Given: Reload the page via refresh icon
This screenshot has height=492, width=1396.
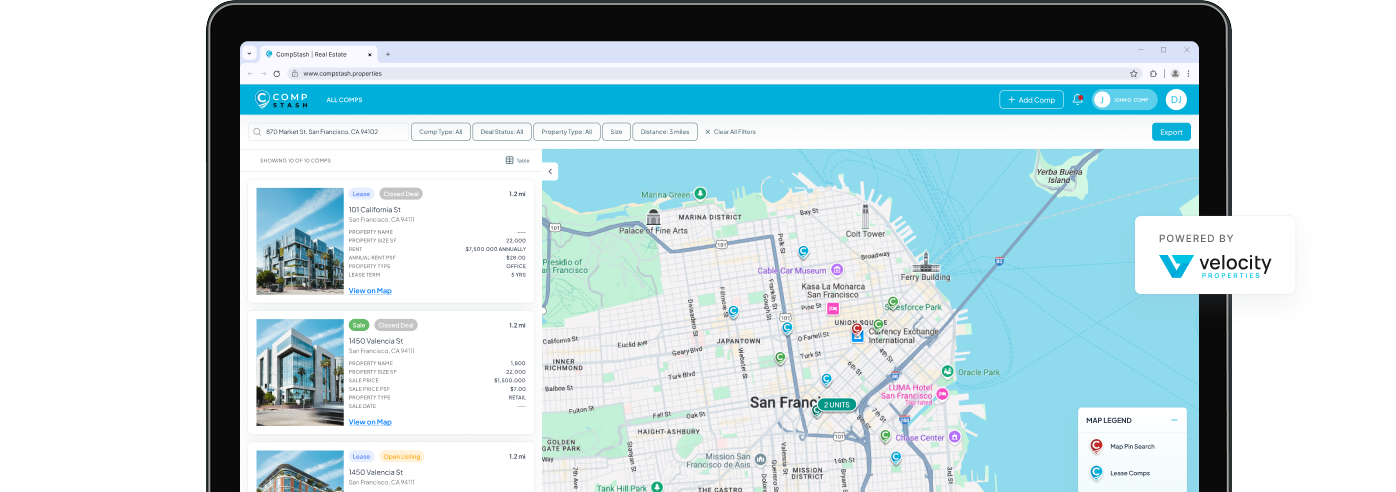Looking at the screenshot, I should click(x=277, y=73).
